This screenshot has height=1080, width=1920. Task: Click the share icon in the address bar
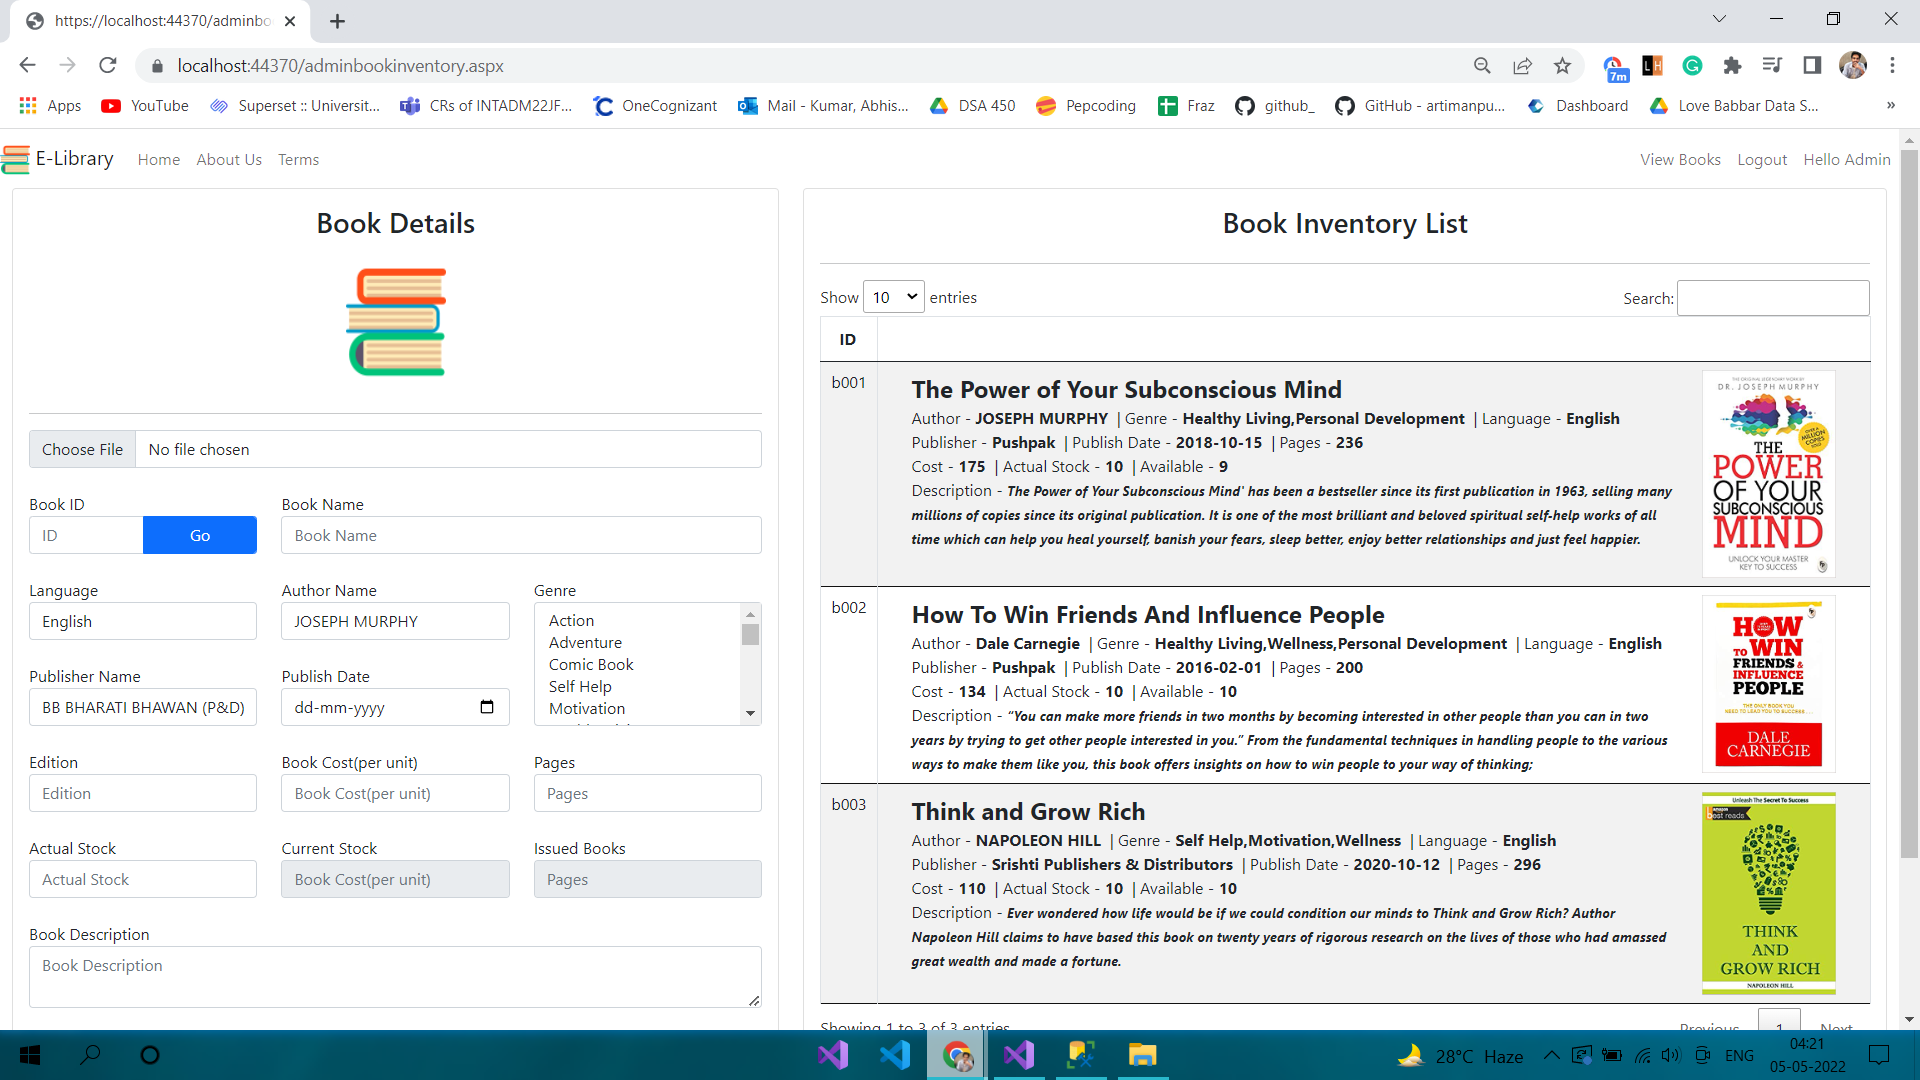1522,66
